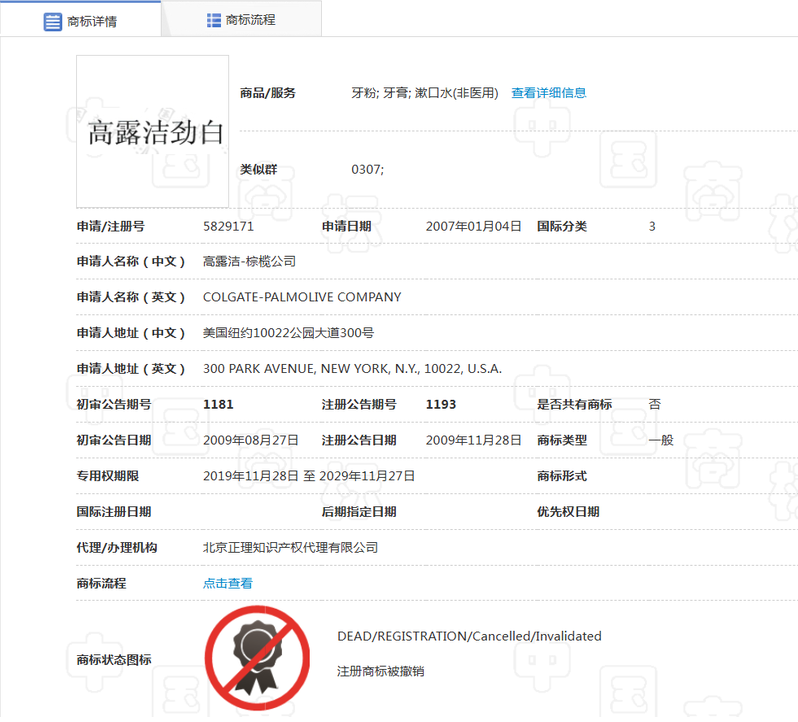This screenshot has height=722, width=798.
Task: Click the 注册公告日期 label
Action: [x=359, y=440]
